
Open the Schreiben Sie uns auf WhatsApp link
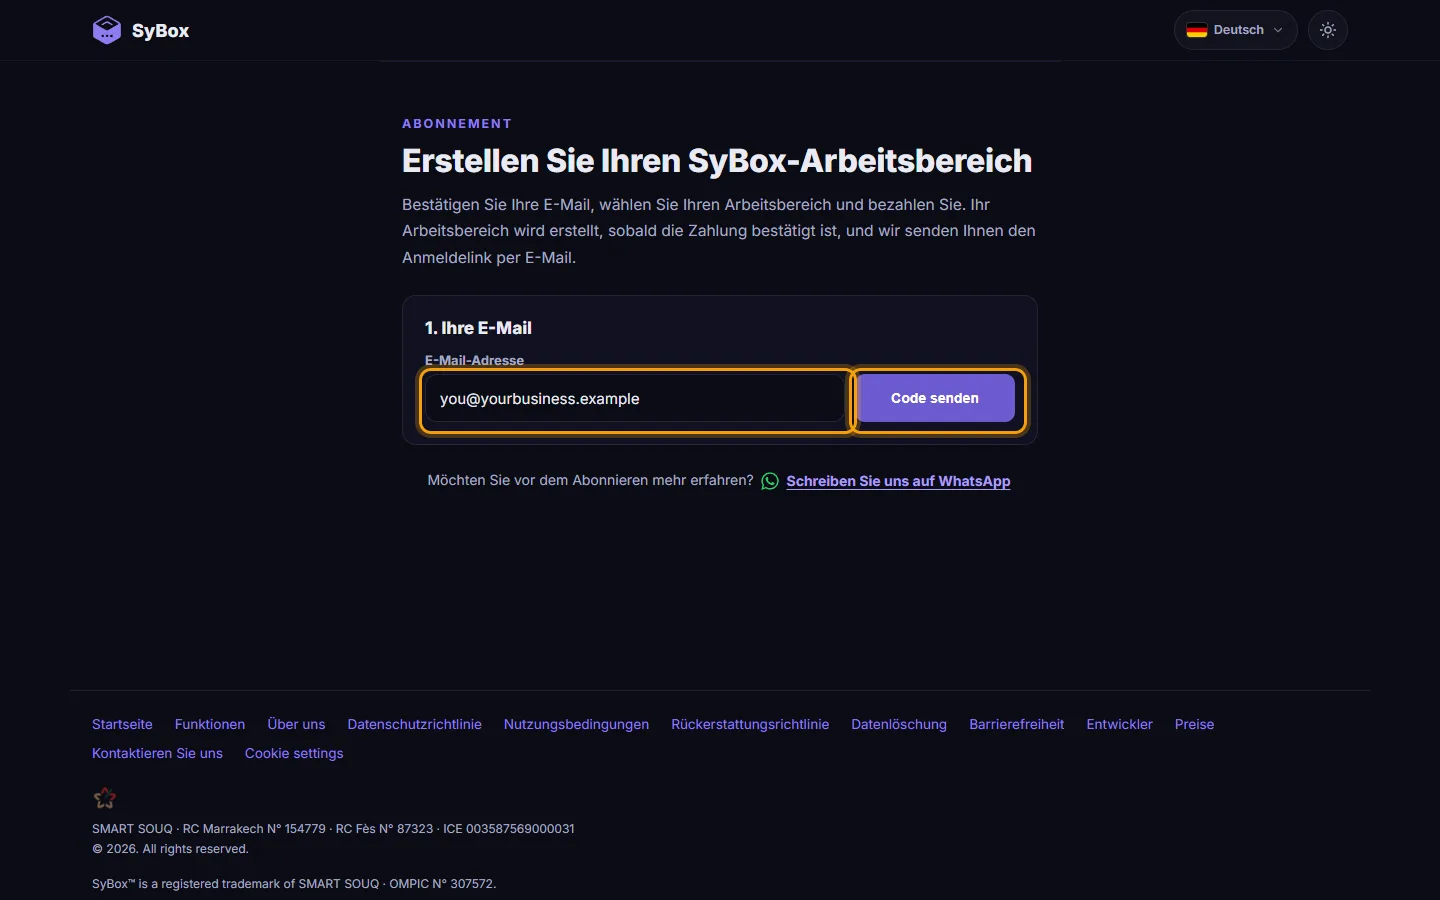coord(898,481)
